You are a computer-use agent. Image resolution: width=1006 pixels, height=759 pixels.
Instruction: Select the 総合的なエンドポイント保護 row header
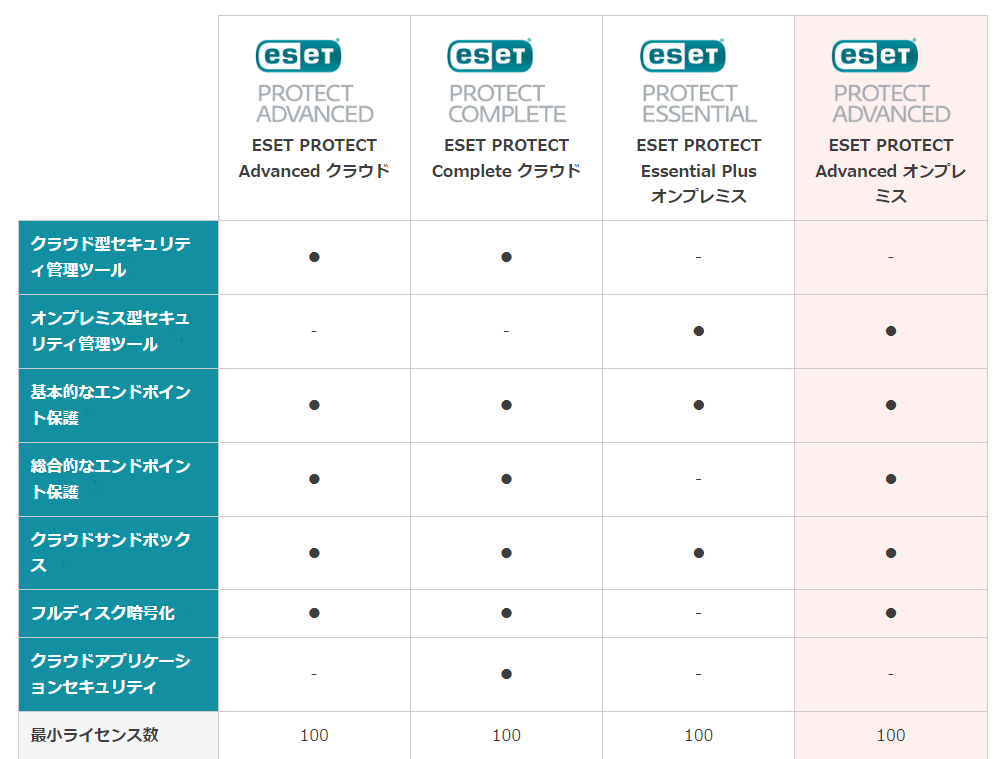coord(119,479)
